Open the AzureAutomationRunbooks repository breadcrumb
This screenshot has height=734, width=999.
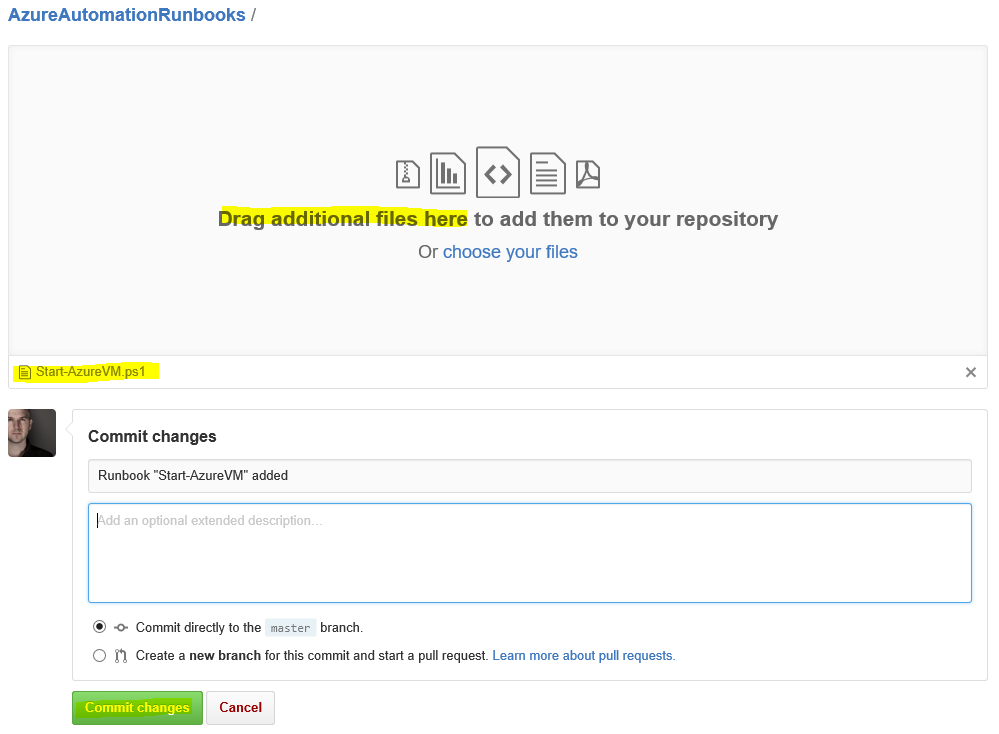(x=127, y=15)
